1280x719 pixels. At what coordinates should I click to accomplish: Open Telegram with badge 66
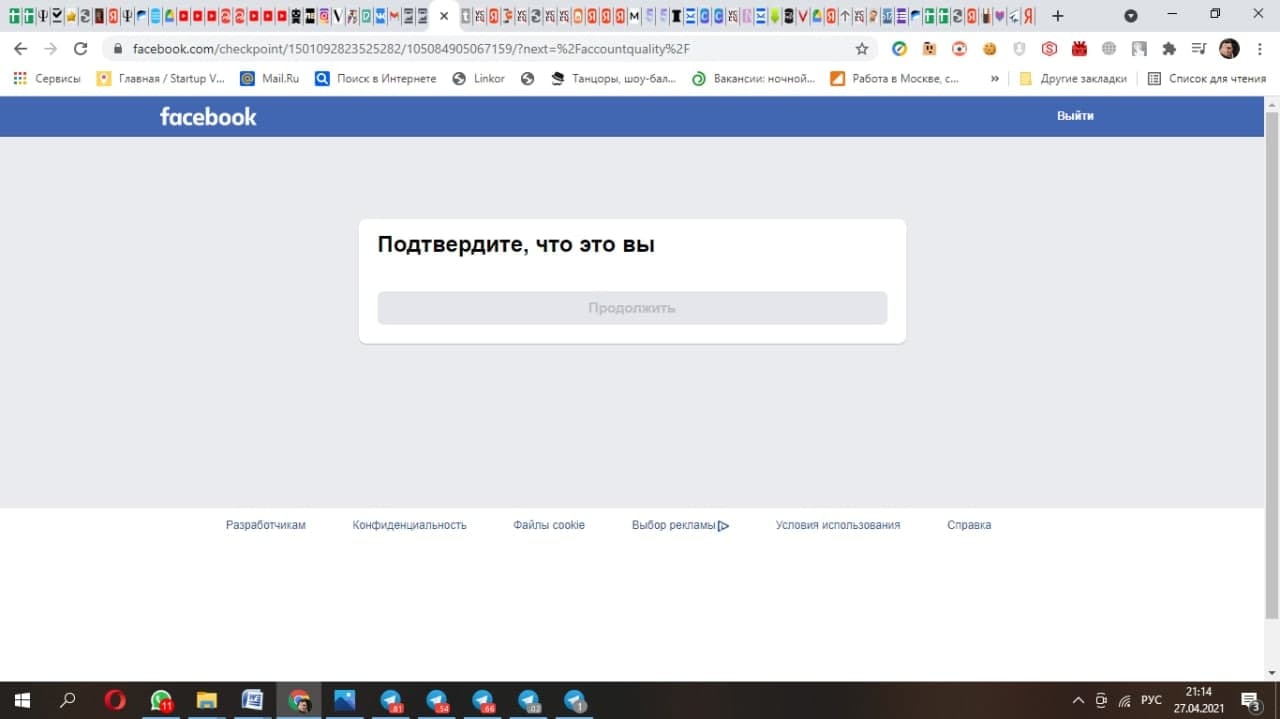point(483,700)
